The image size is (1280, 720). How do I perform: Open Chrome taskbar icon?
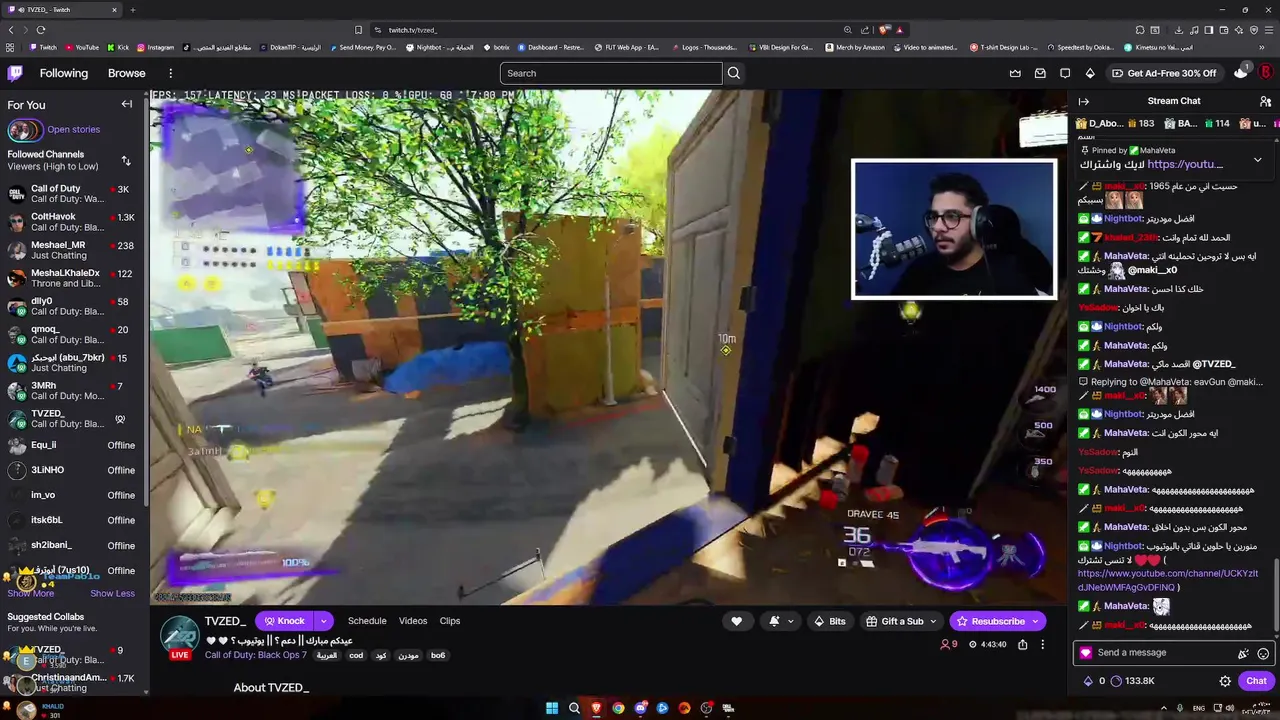[x=618, y=708]
